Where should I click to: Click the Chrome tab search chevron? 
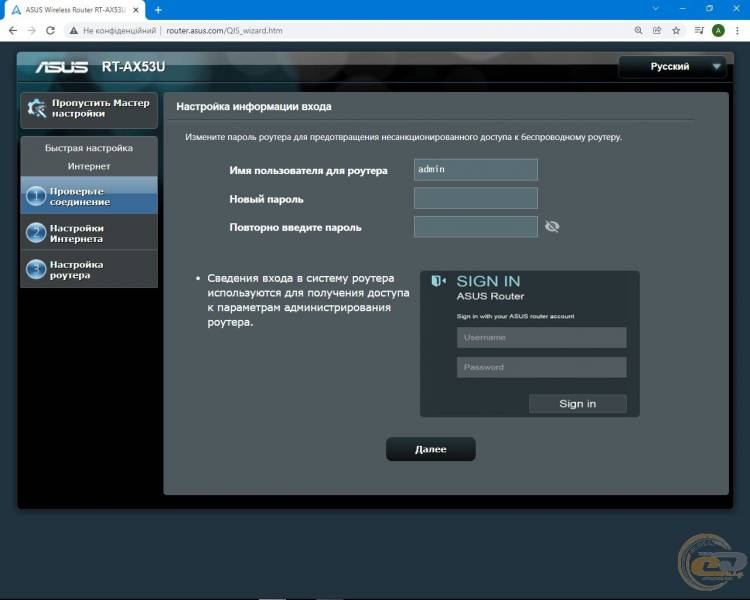655,9
